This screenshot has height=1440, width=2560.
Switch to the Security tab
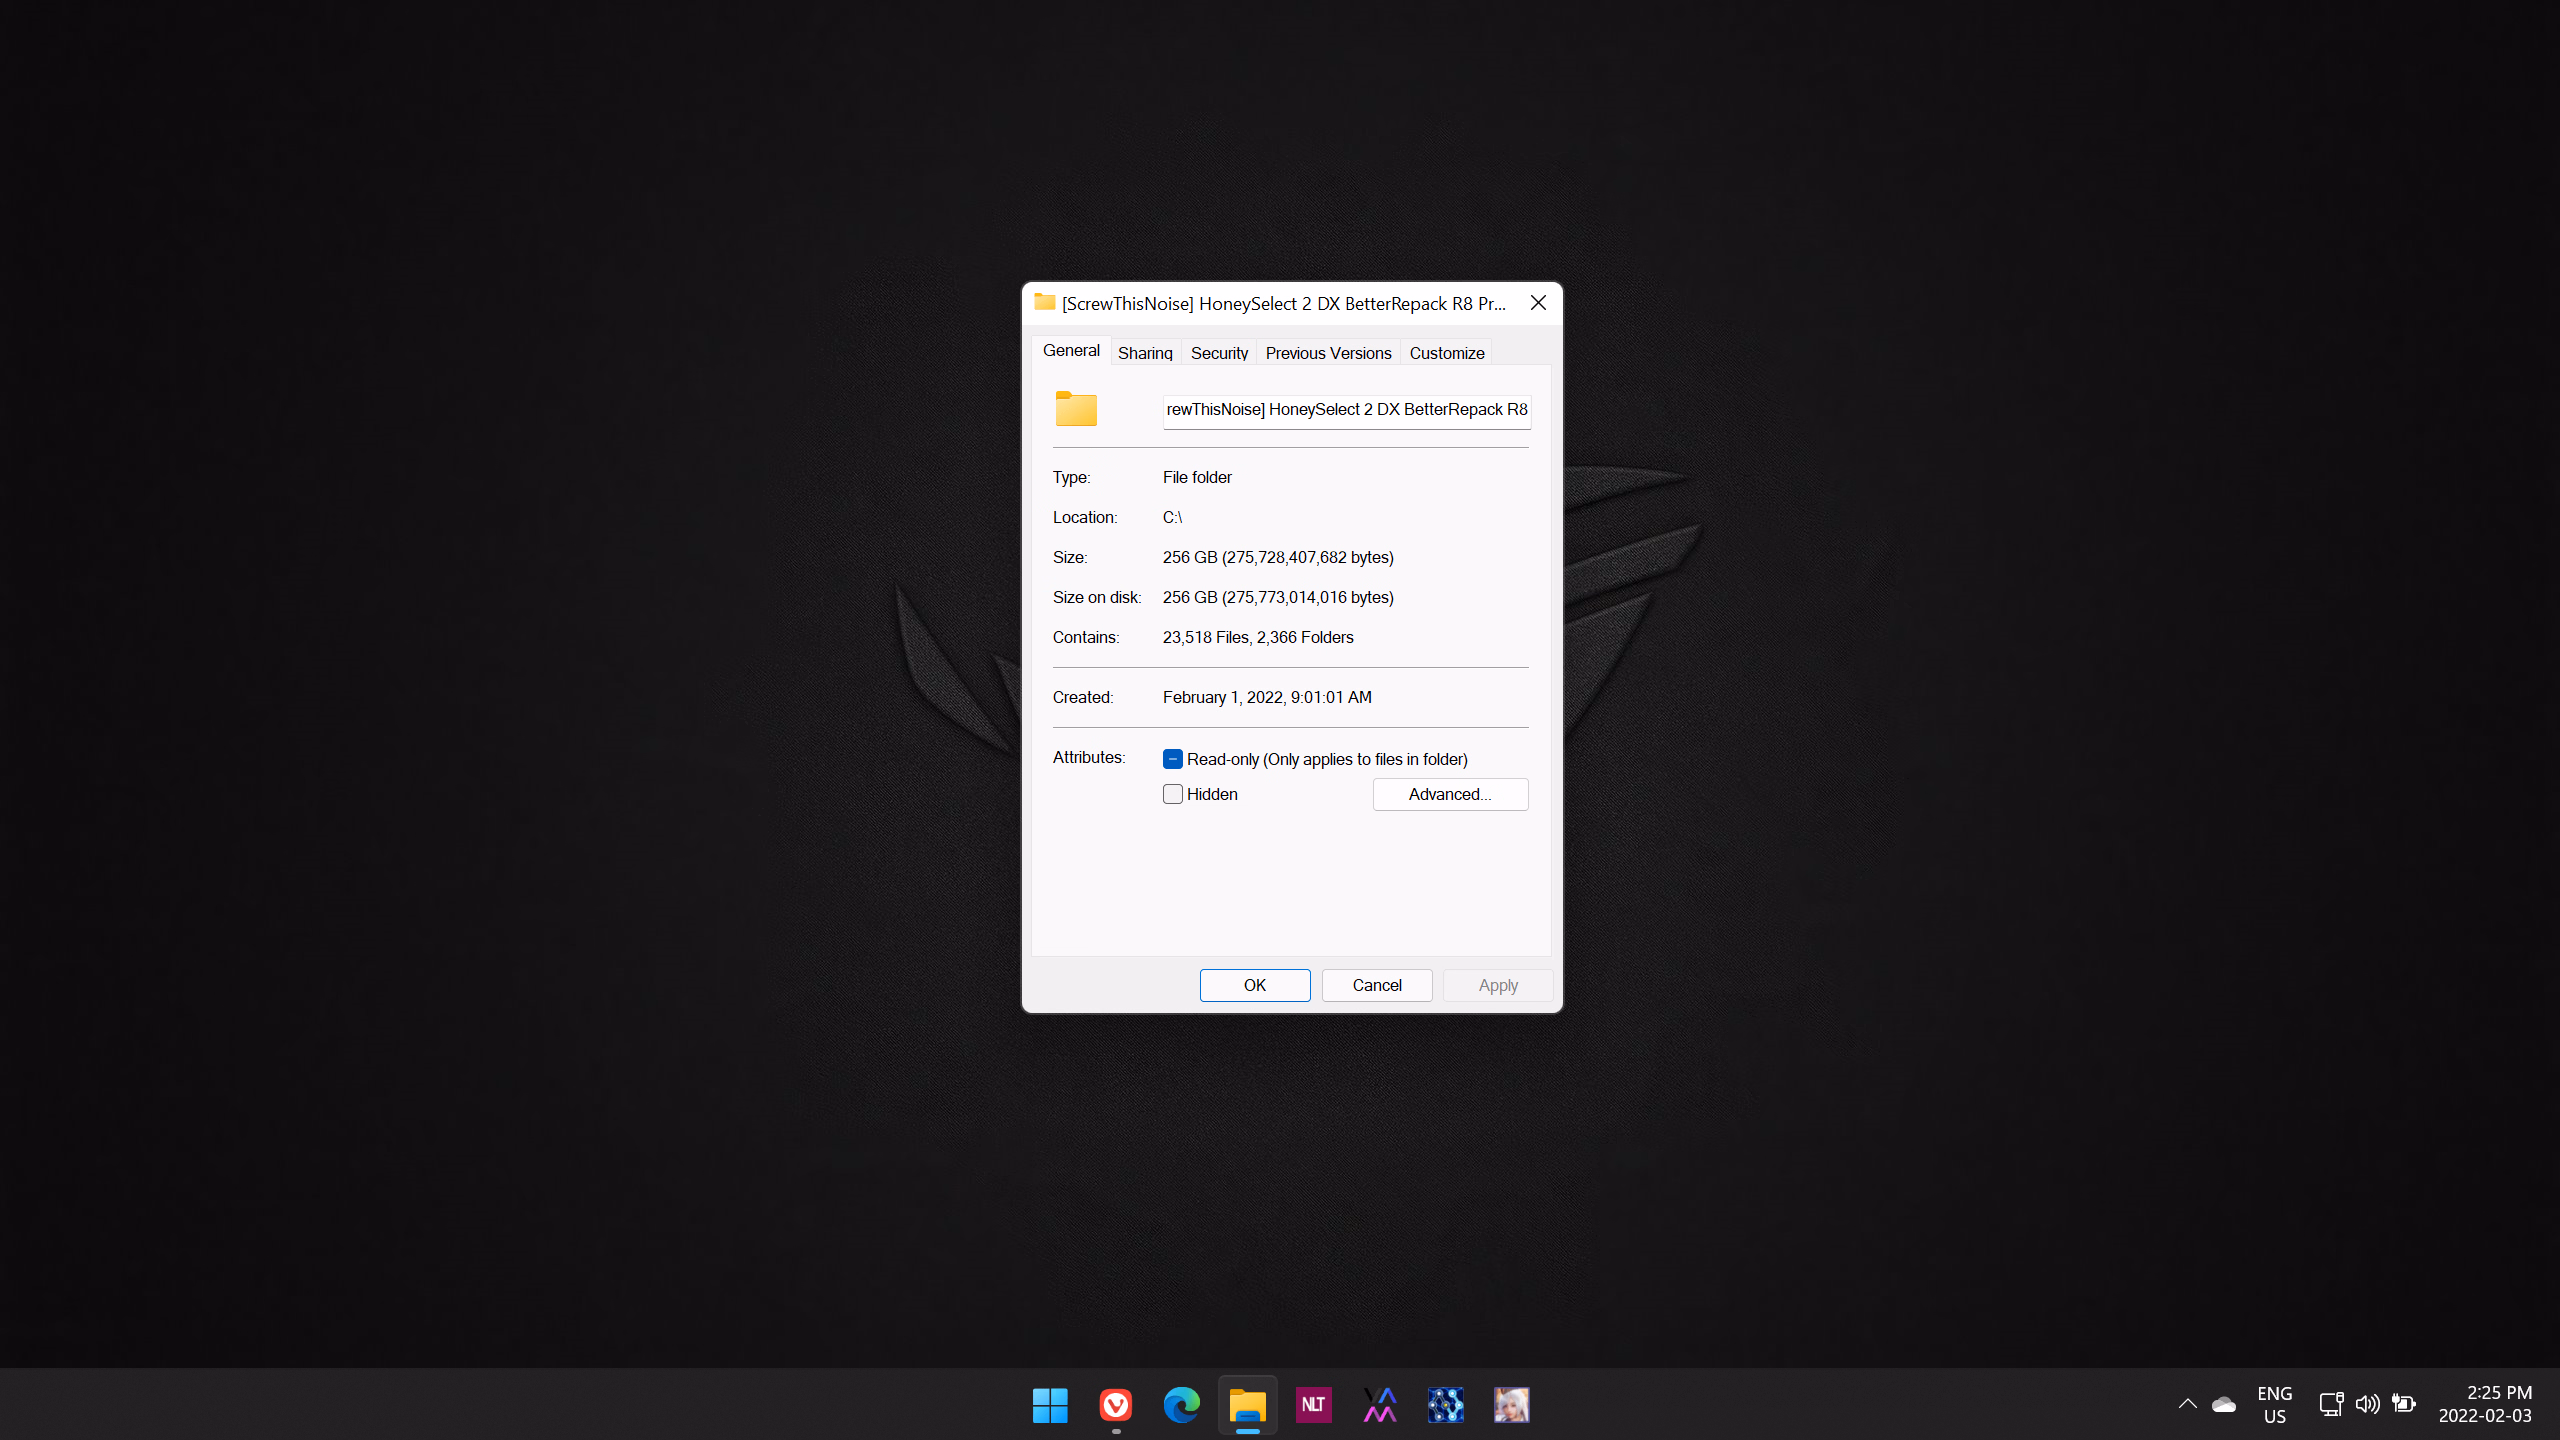1219,353
